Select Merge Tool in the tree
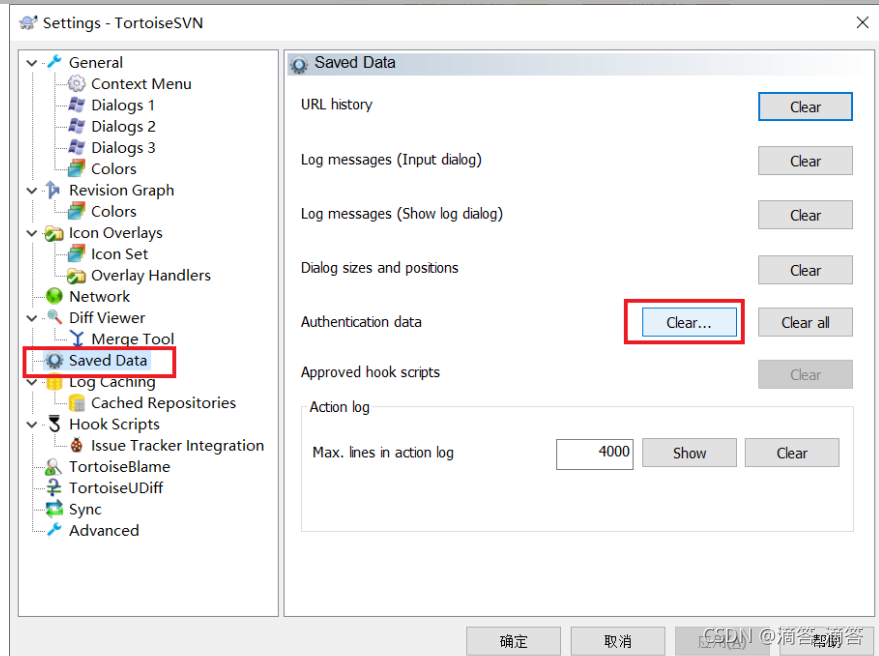The width and height of the screenshot is (879, 656). tap(133, 339)
